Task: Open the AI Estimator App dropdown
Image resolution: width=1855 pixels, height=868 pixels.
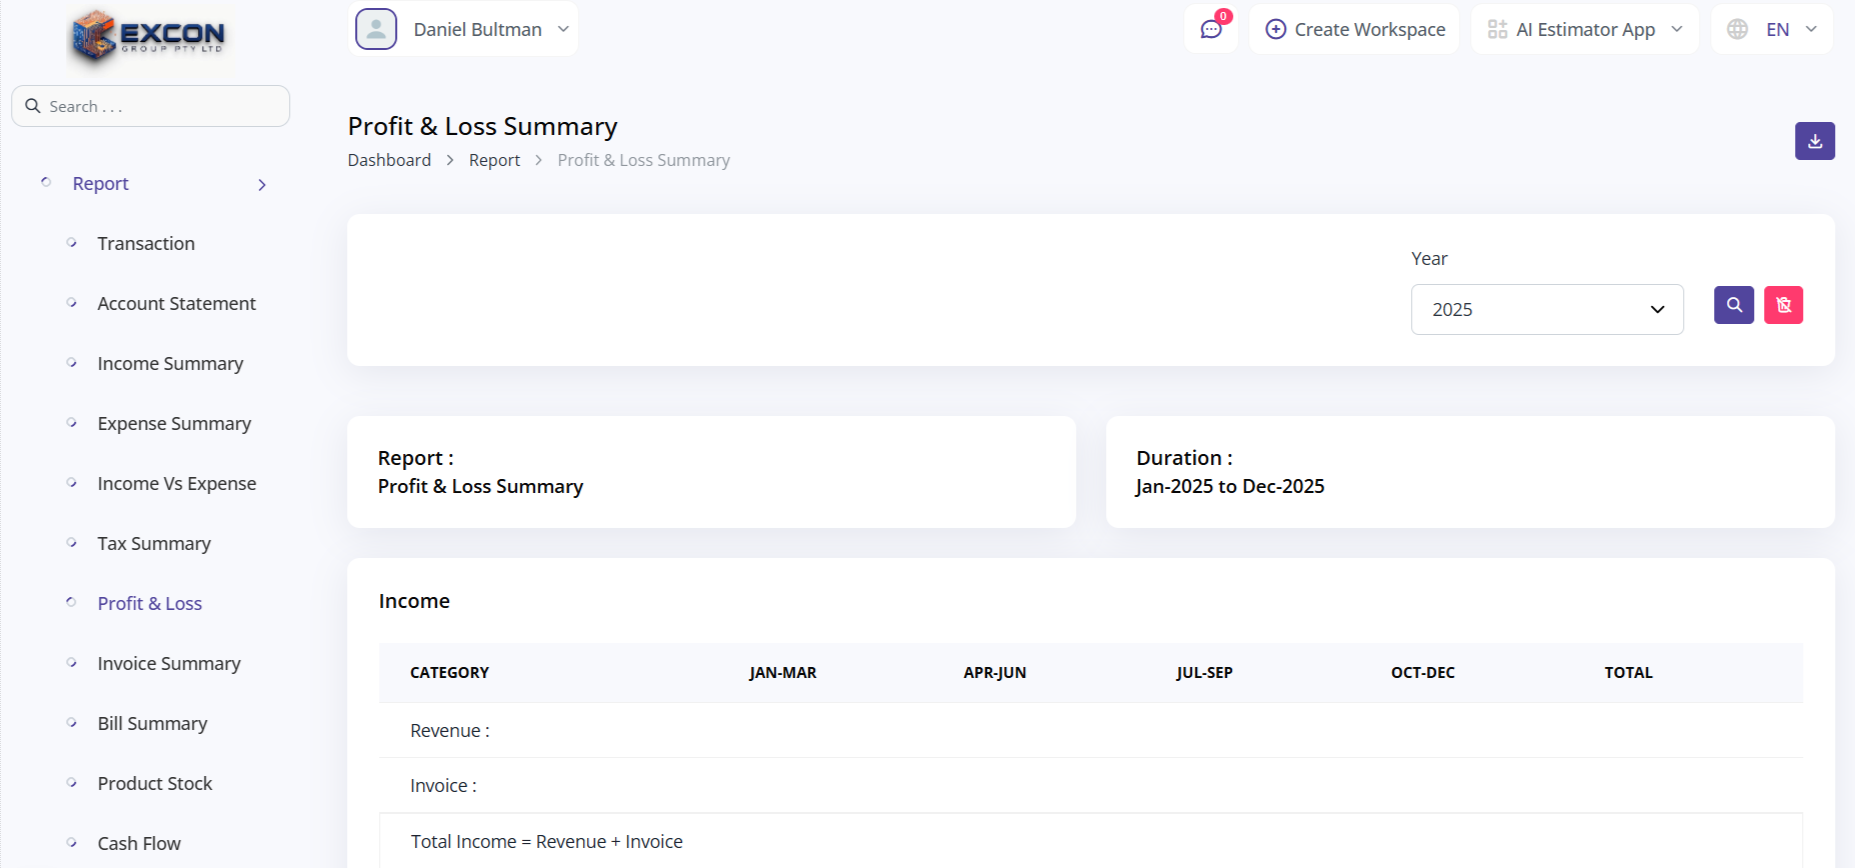Action: point(1585,30)
